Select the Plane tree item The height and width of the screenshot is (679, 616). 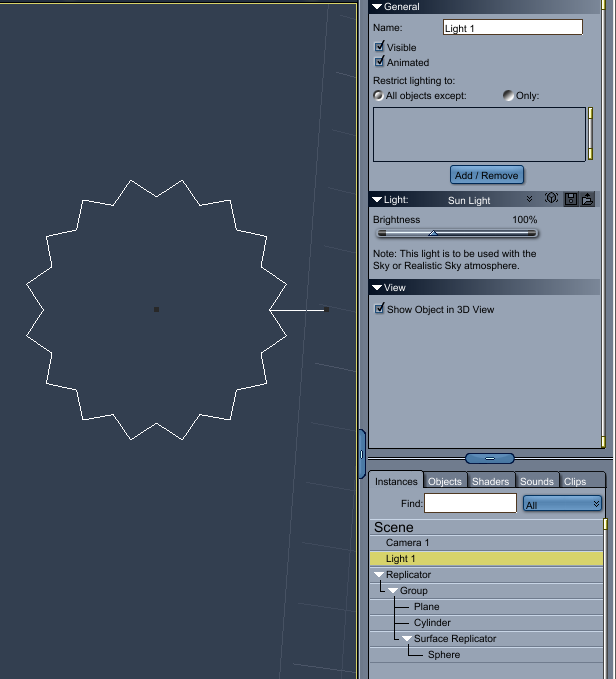[x=486, y=607]
